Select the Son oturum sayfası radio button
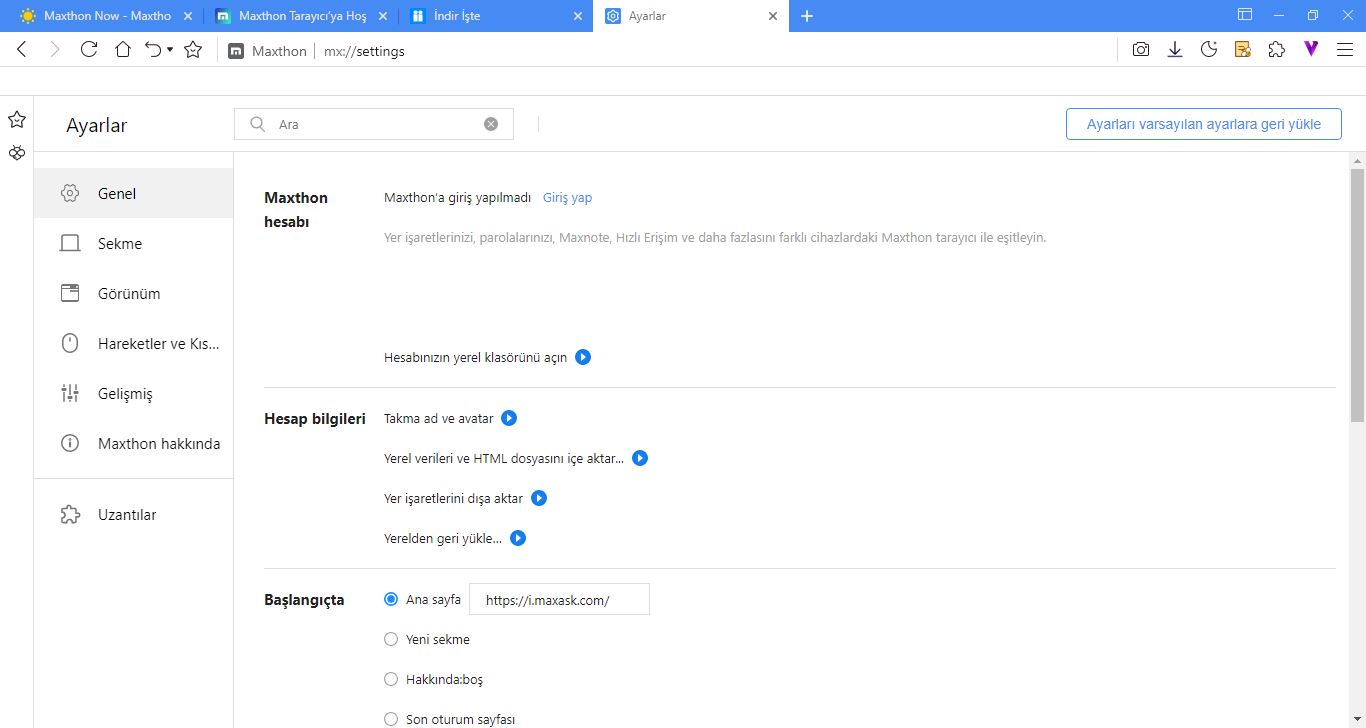The height and width of the screenshot is (728, 1366). (x=391, y=719)
